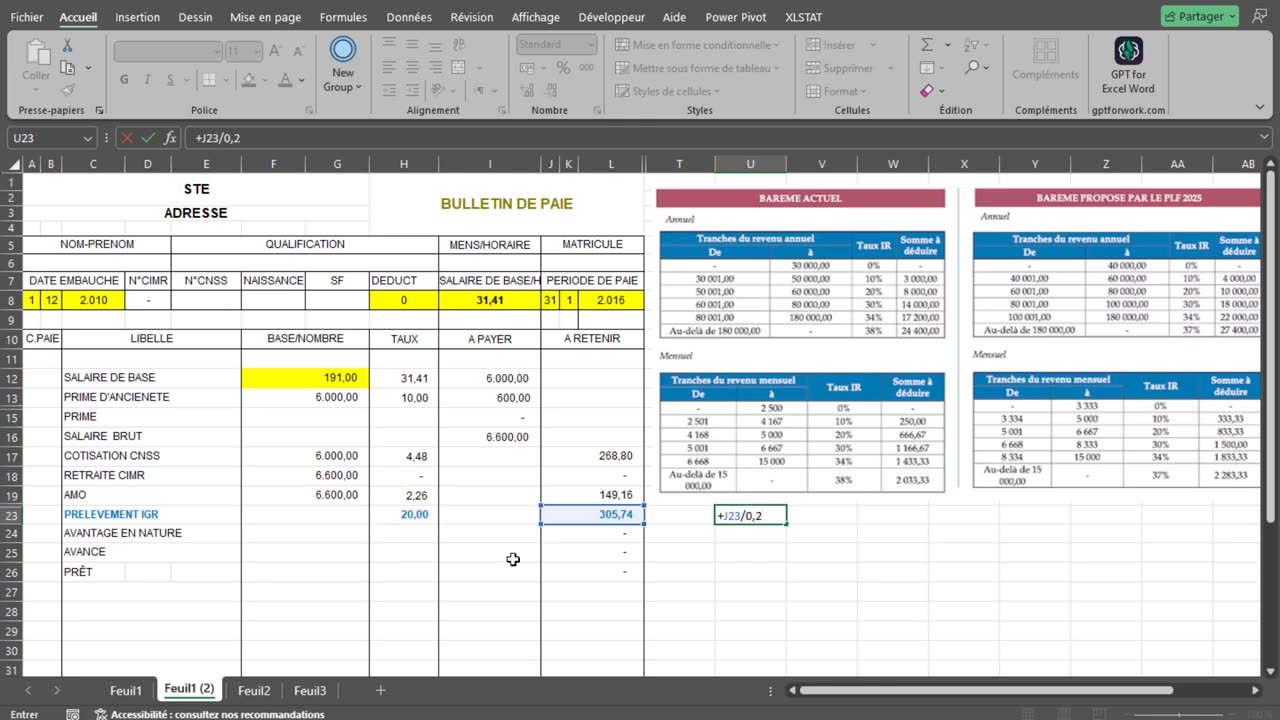Align text left in Alignement group
The width and height of the screenshot is (1280, 720).
coord(389,68)
